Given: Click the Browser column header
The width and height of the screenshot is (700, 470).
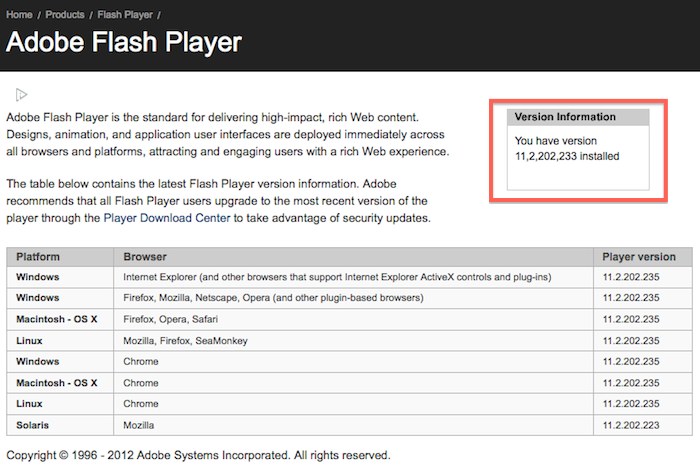Looking at the screenshot, I should click(145, 257).
